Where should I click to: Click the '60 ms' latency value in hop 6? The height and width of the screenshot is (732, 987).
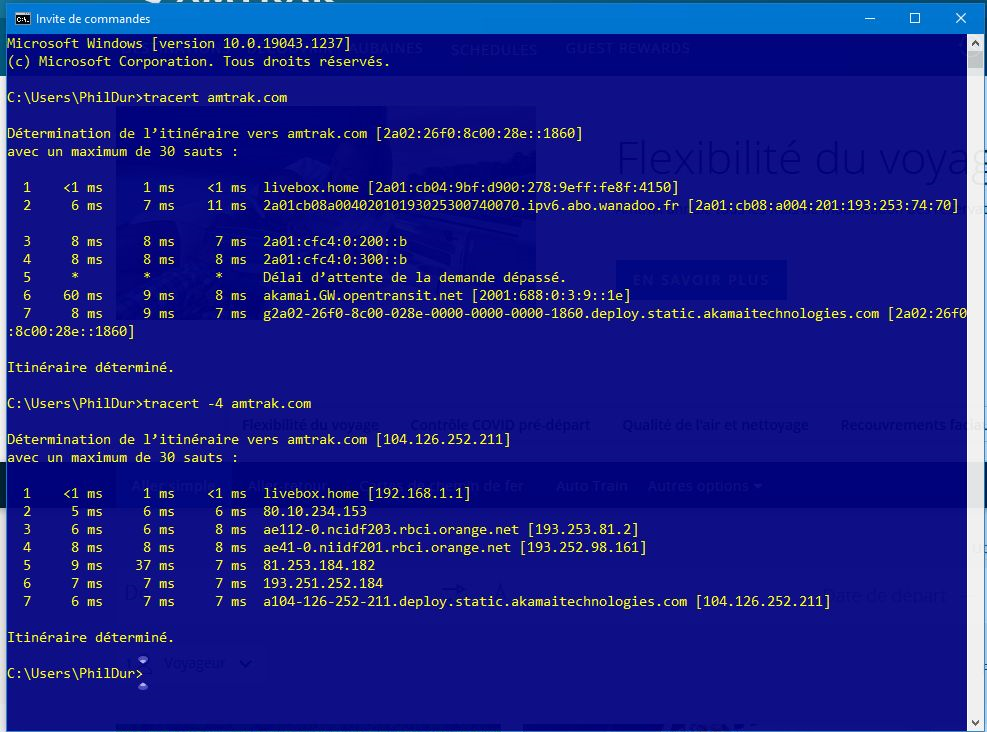(x=82, y=295)
